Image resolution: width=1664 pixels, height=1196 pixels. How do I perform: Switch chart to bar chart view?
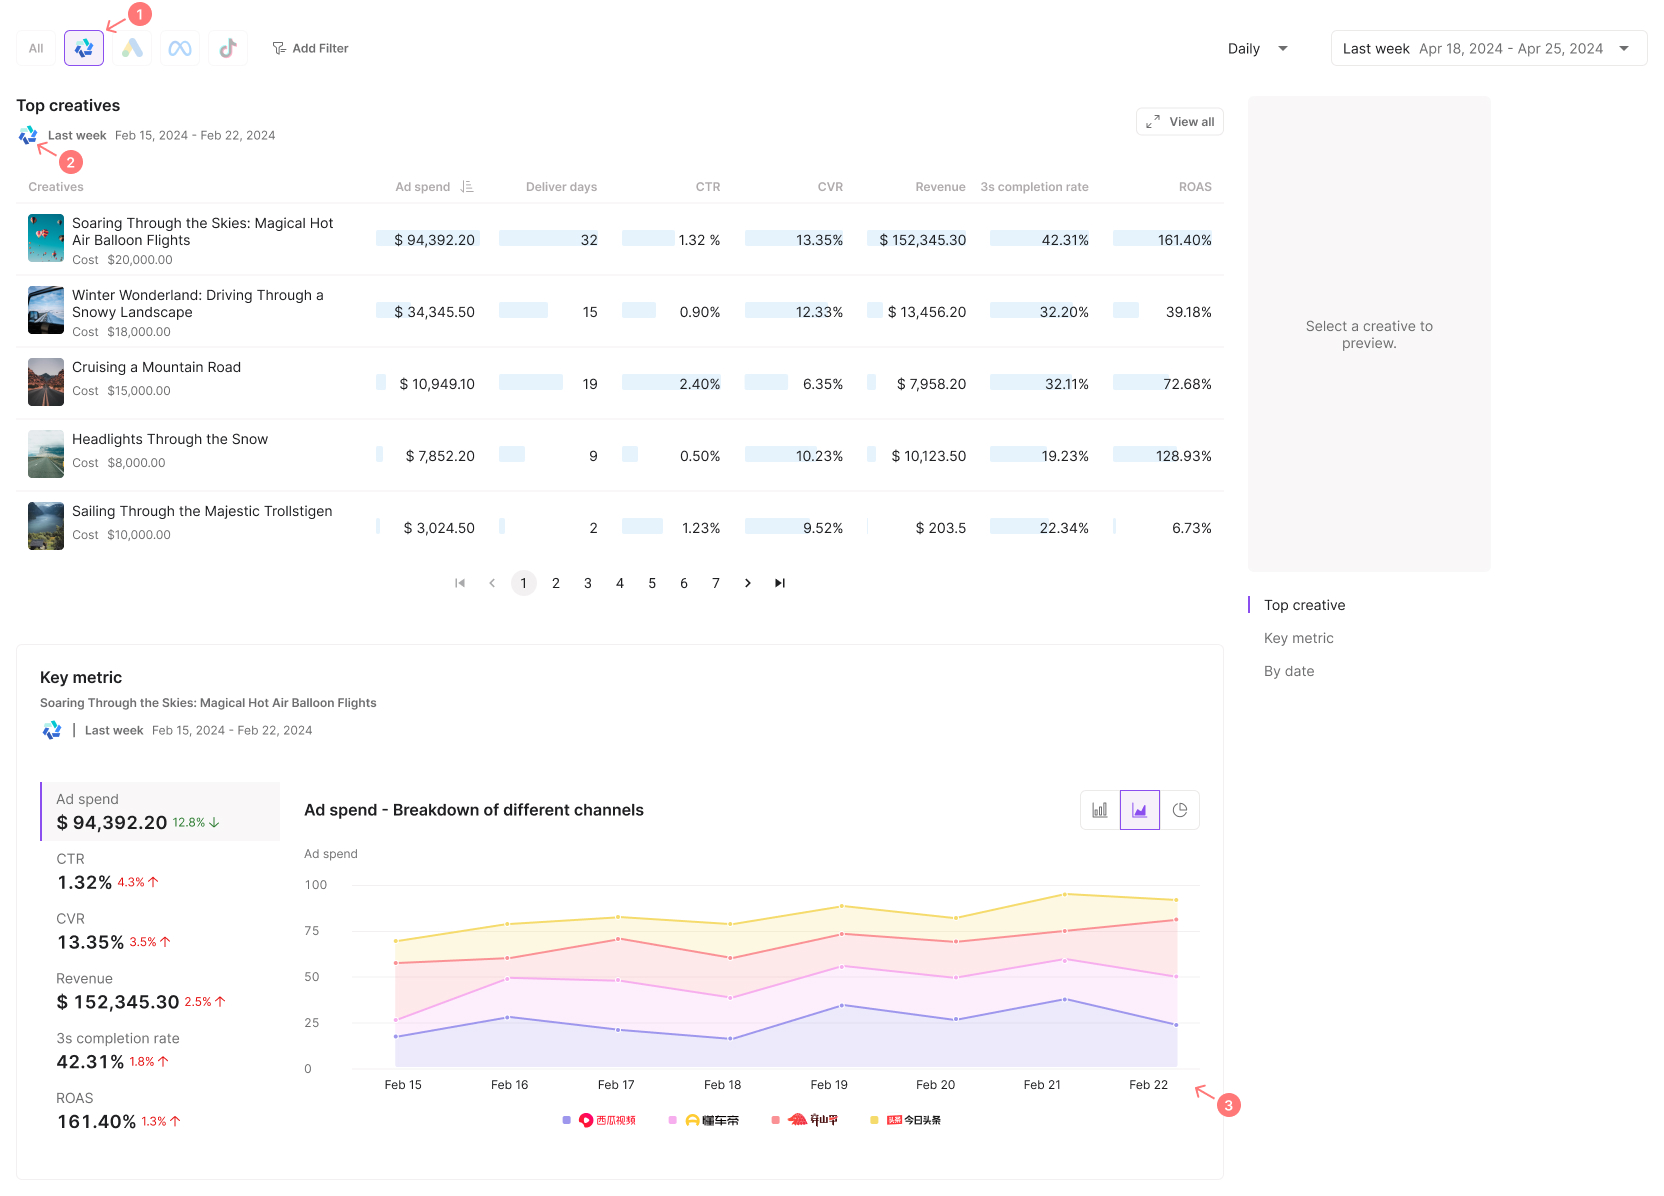click(x=1100, y=810)
